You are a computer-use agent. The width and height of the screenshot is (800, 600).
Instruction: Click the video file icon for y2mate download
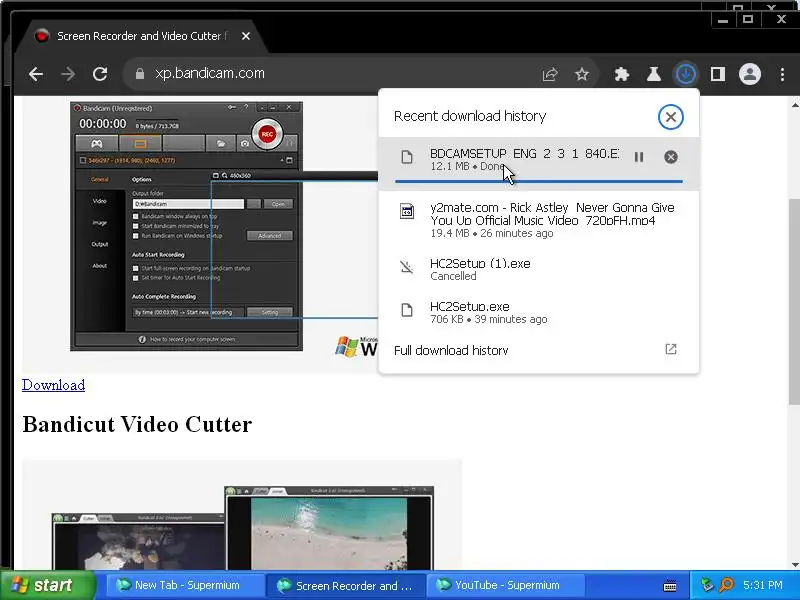coord(407,211)
